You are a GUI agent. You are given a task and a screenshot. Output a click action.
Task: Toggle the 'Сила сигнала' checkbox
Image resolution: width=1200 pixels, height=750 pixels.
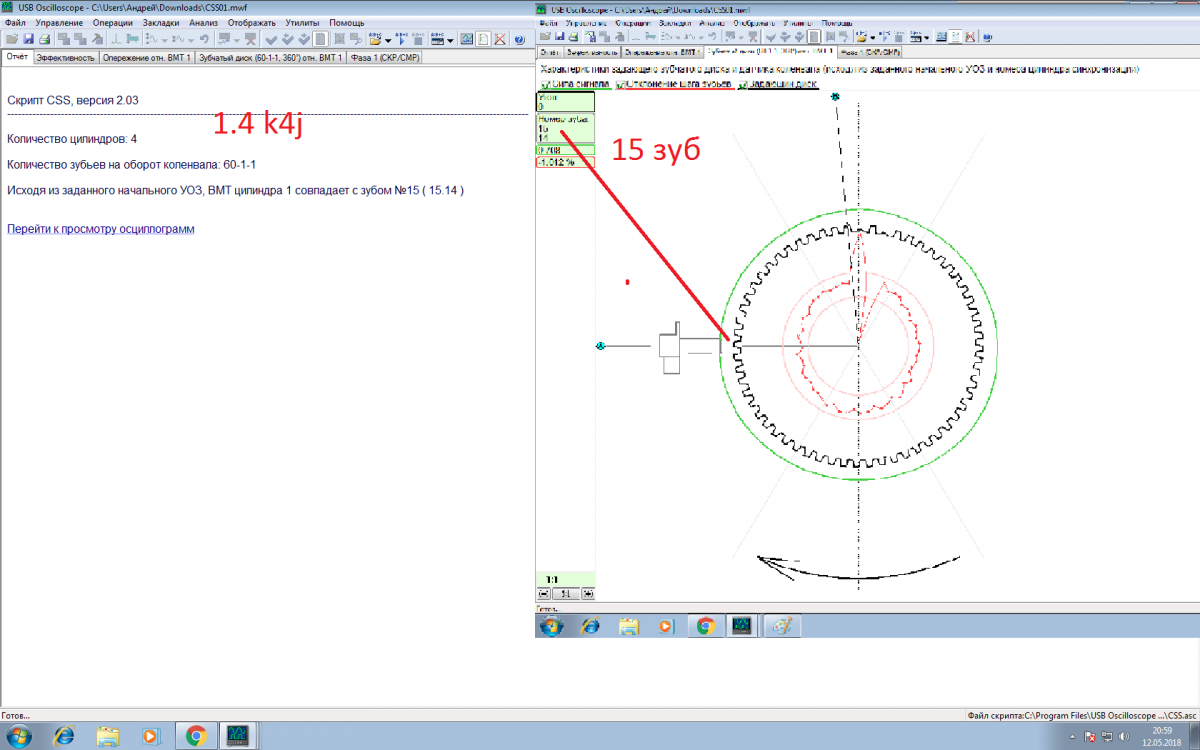pyautogui.click(x=545, y=85)
